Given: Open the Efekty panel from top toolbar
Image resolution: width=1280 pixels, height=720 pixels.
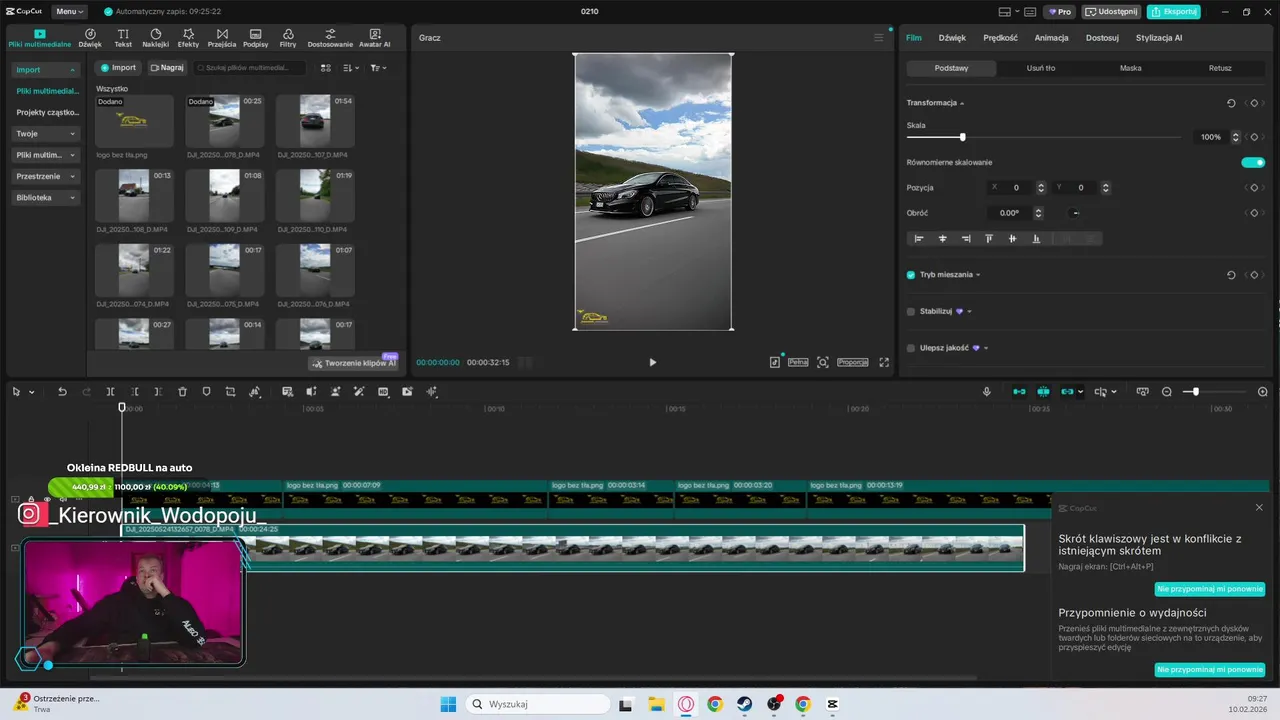Looking at the screenshot, I should click(188, 38).
